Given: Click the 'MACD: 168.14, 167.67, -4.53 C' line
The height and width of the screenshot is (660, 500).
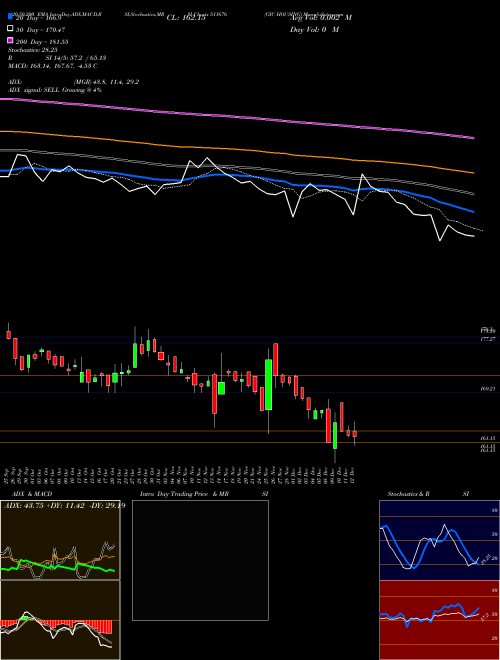Looking at the screenshot, I should 53,66.
